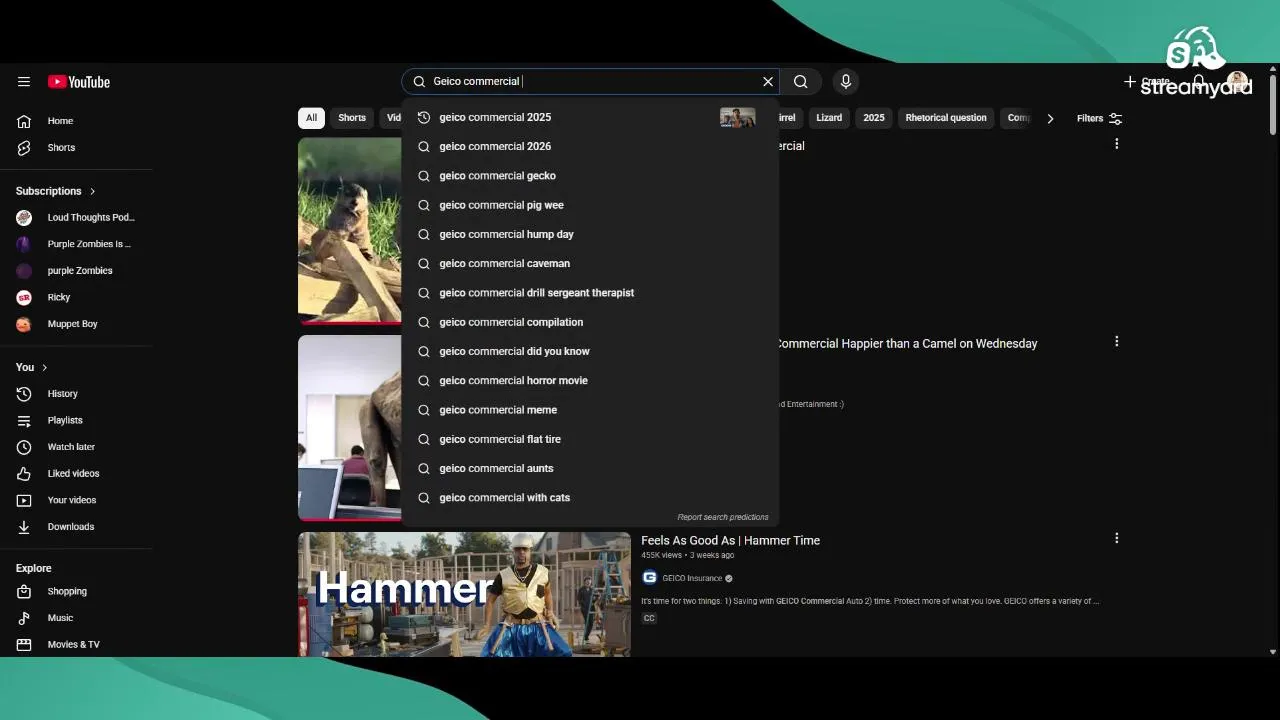Open options menu for Hammer Time video
The image size is (1280, 720).
click(x=1117, y=538)
